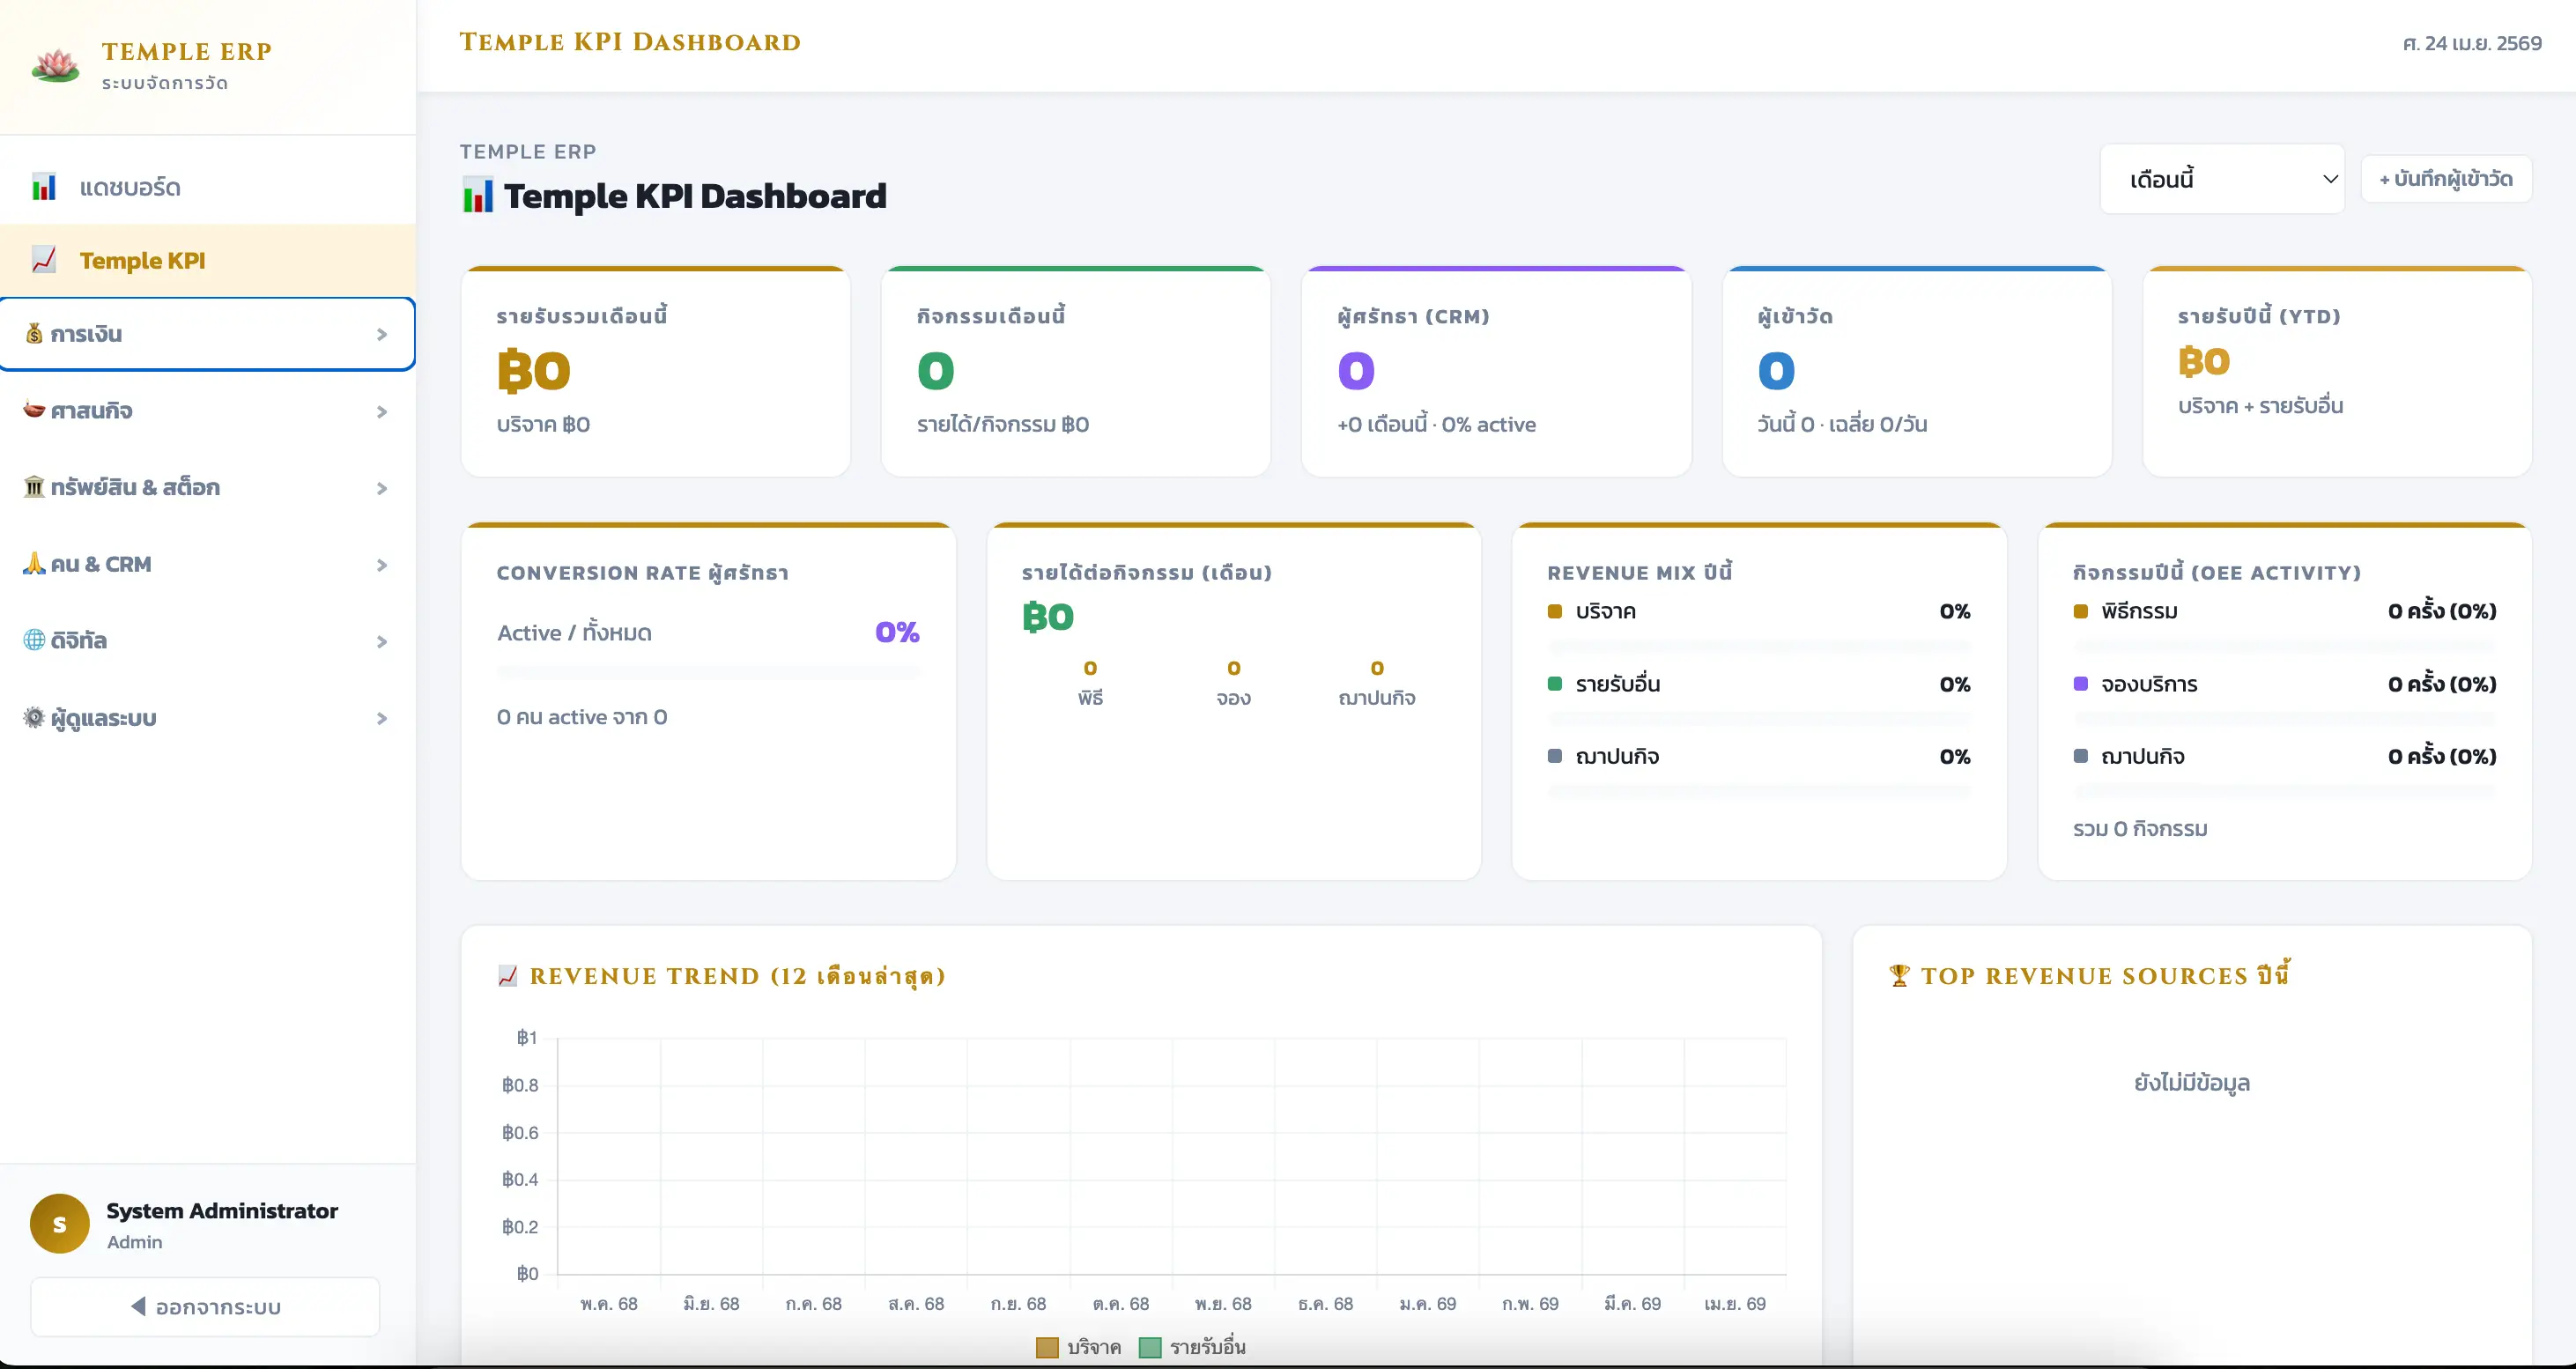The width and height of the screenshot is (2576, 1369).
Task: Click the bar chart icon beside แดชบอร์ด
Action: point(44,187)
